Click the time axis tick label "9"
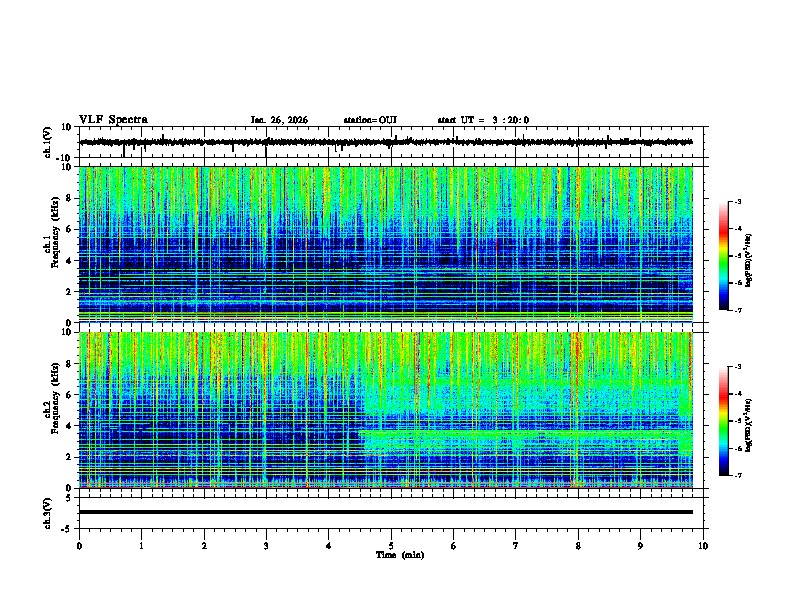792x612 pixels. (x=640, y=546)
